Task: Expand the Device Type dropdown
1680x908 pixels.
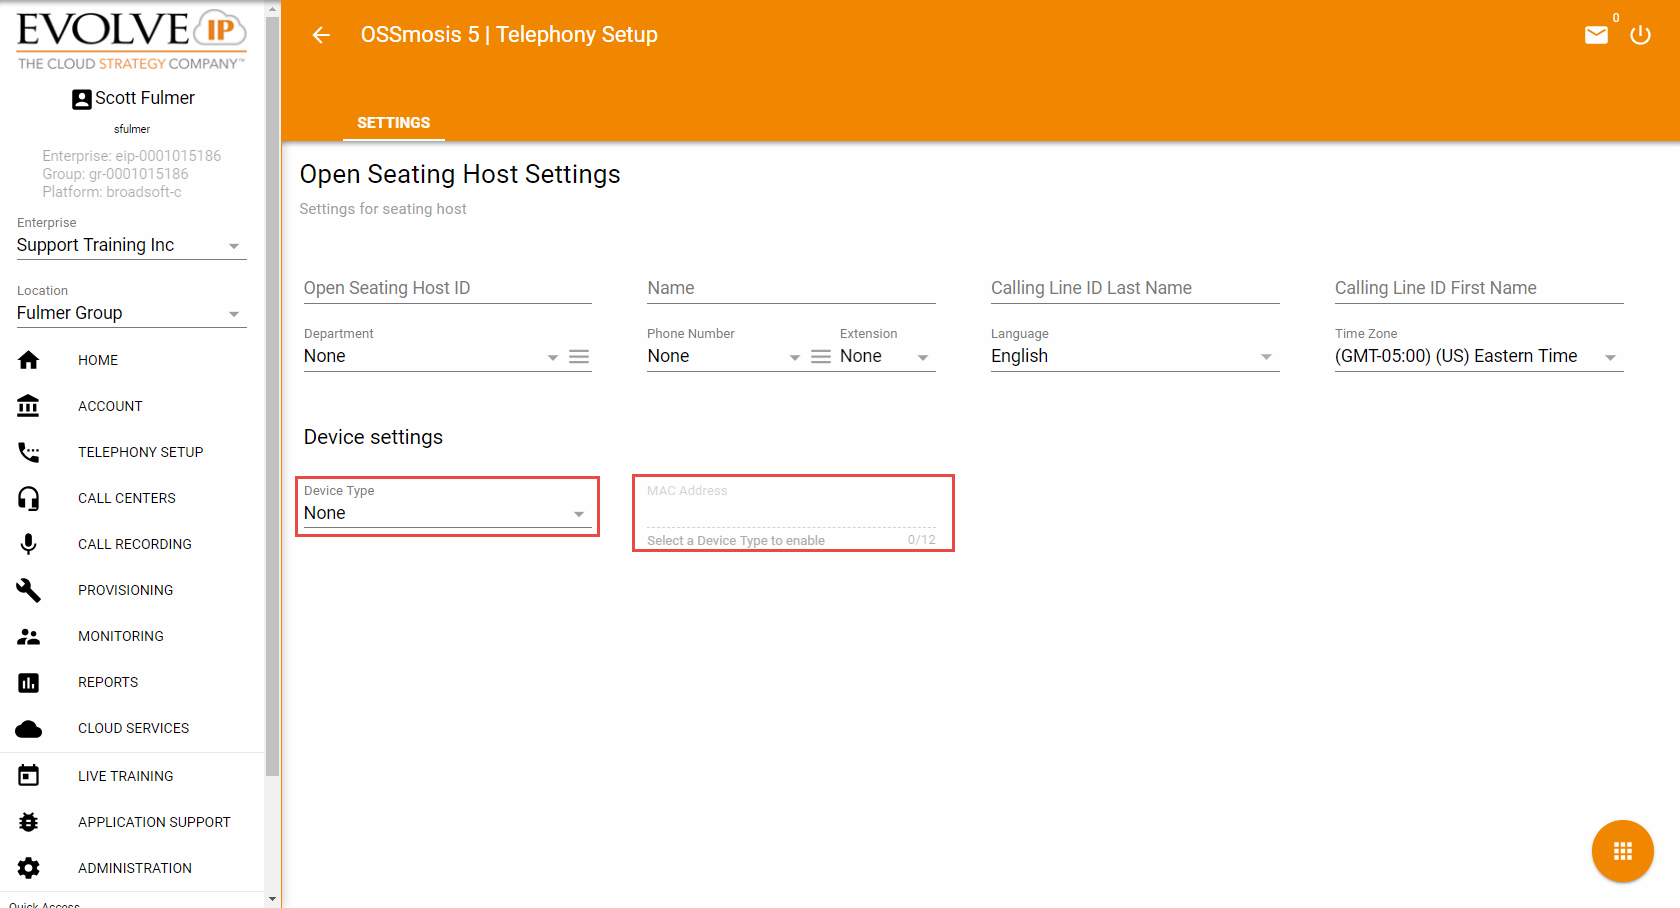Action: point(445,513)
